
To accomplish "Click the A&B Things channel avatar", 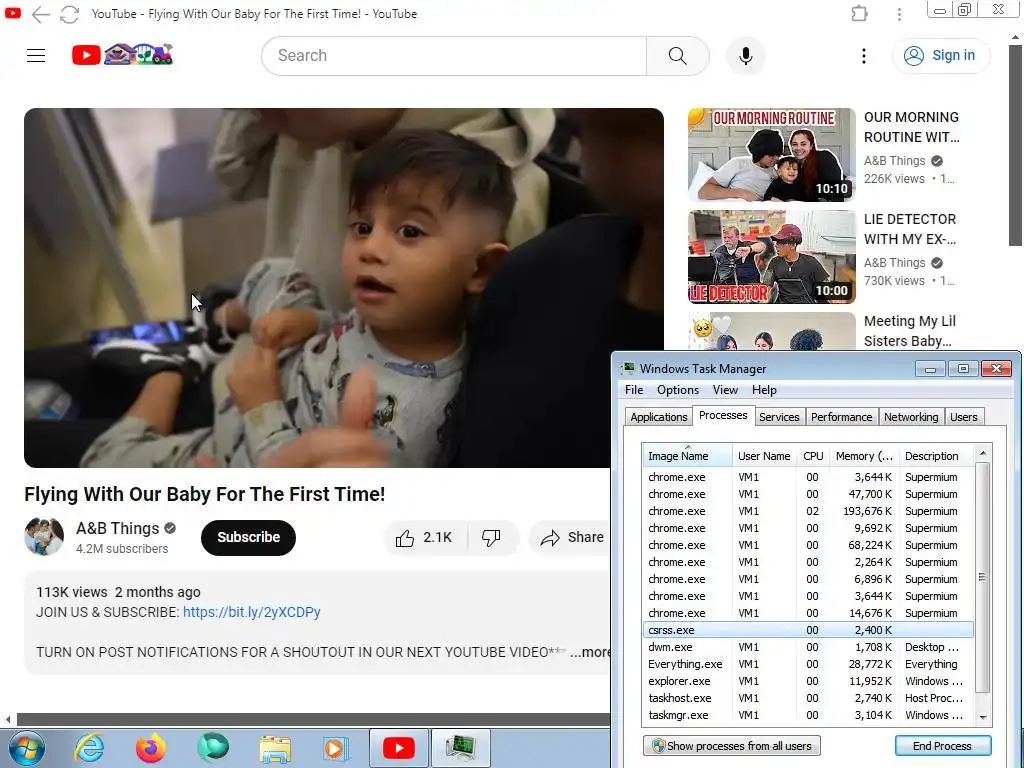I will pyautogui.click(x=44, y=537).
